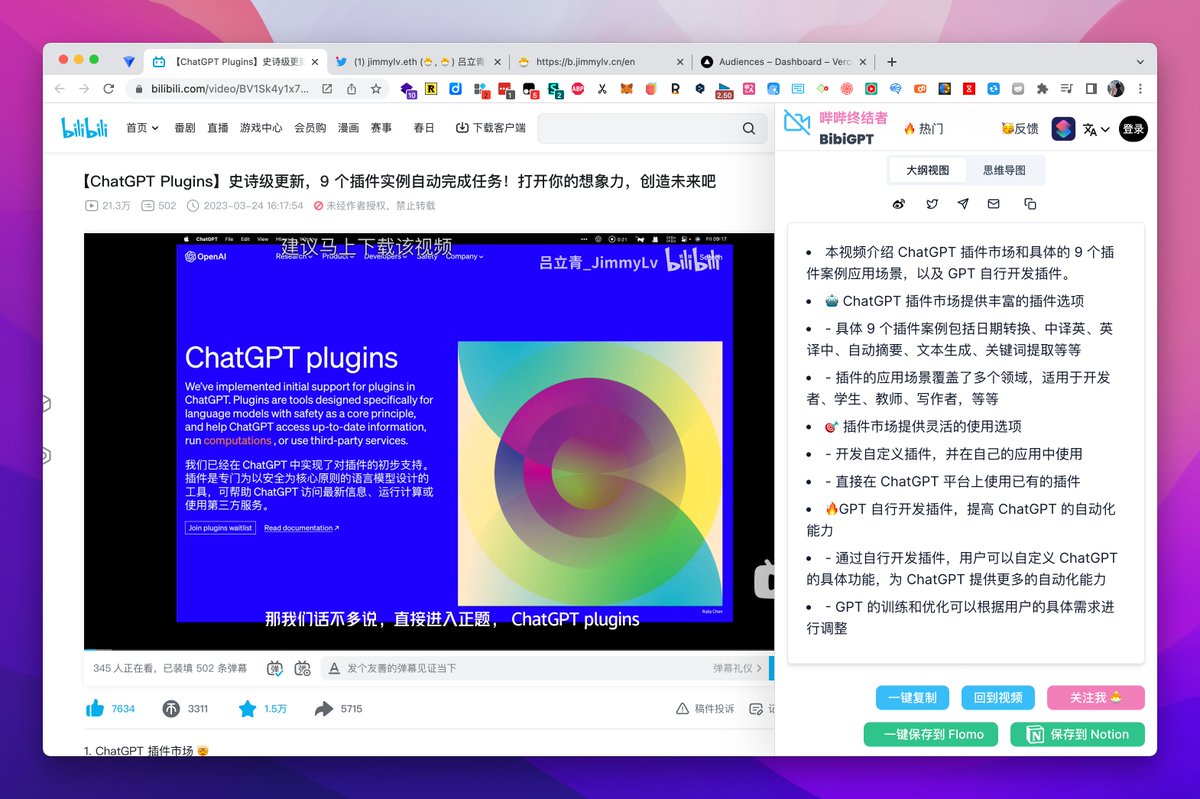
Task: Click 一键复制 button
Action: pos(912,698)
